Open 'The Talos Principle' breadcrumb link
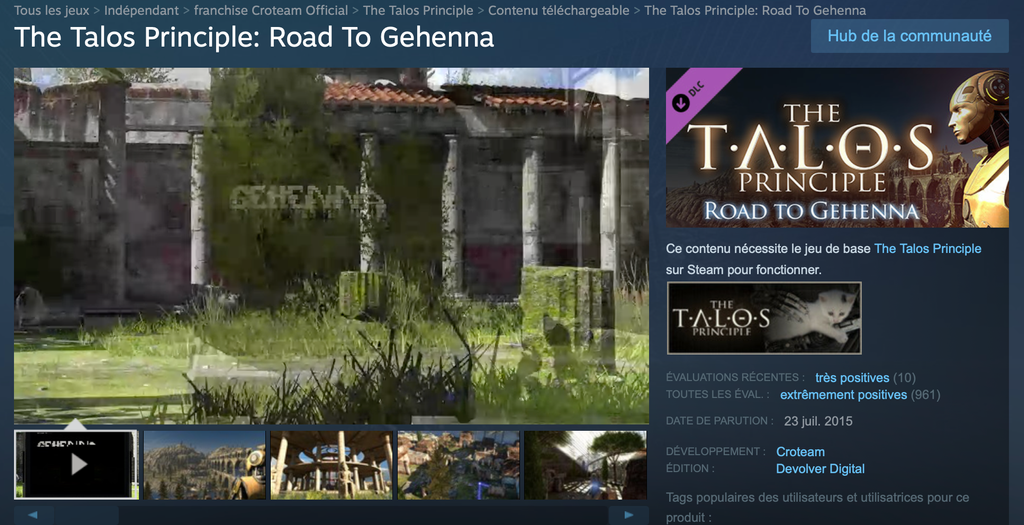 [x=418, y=10]
